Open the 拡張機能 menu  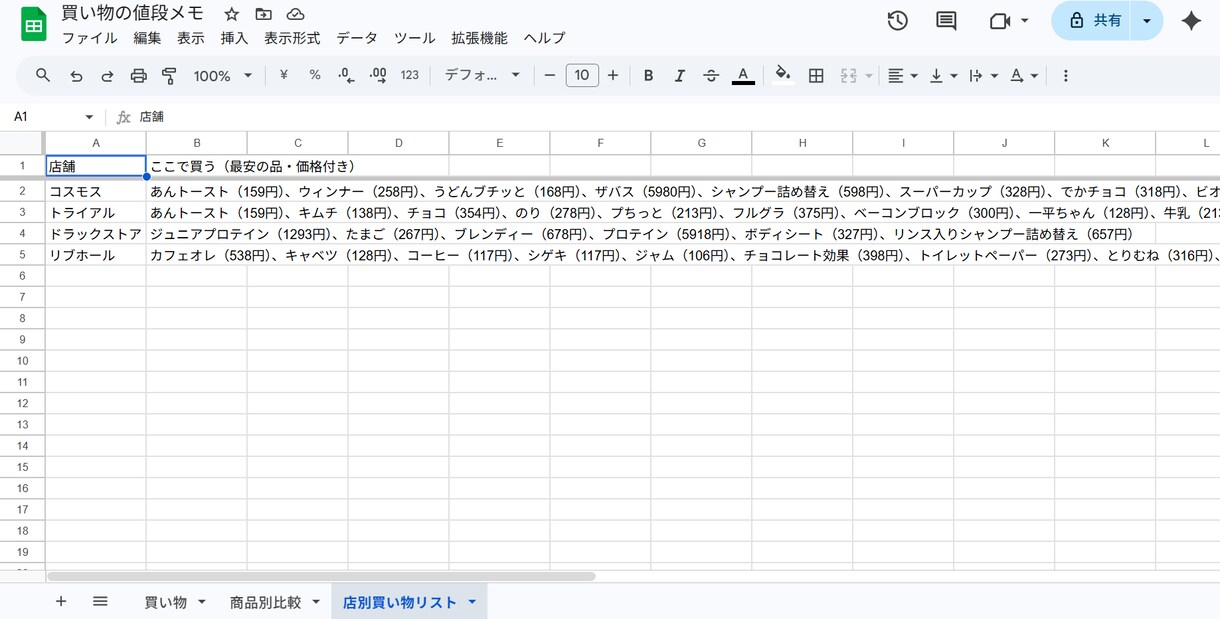[x=479, y=38]
